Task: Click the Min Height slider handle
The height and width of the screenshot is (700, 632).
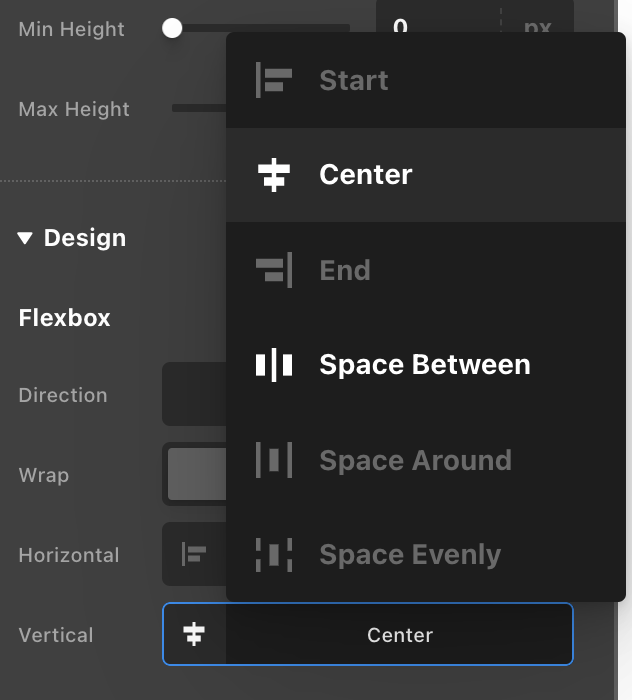Action: (x=172, y=29)
